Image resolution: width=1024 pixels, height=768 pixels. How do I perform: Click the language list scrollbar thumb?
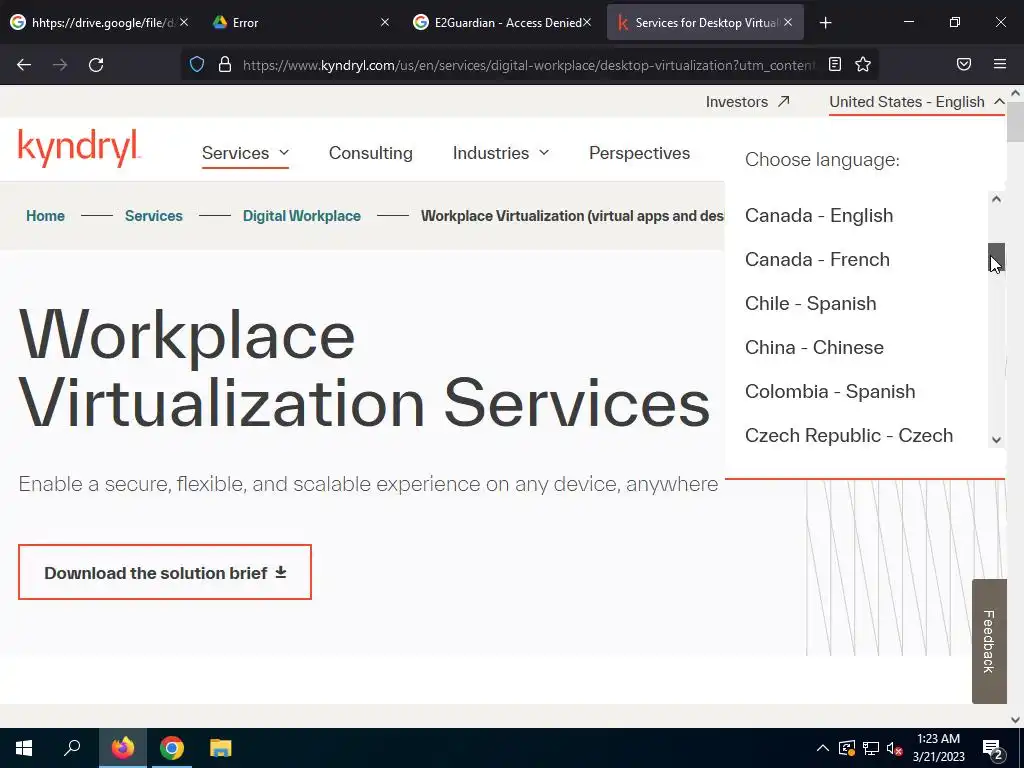click(x=996, y=257)
